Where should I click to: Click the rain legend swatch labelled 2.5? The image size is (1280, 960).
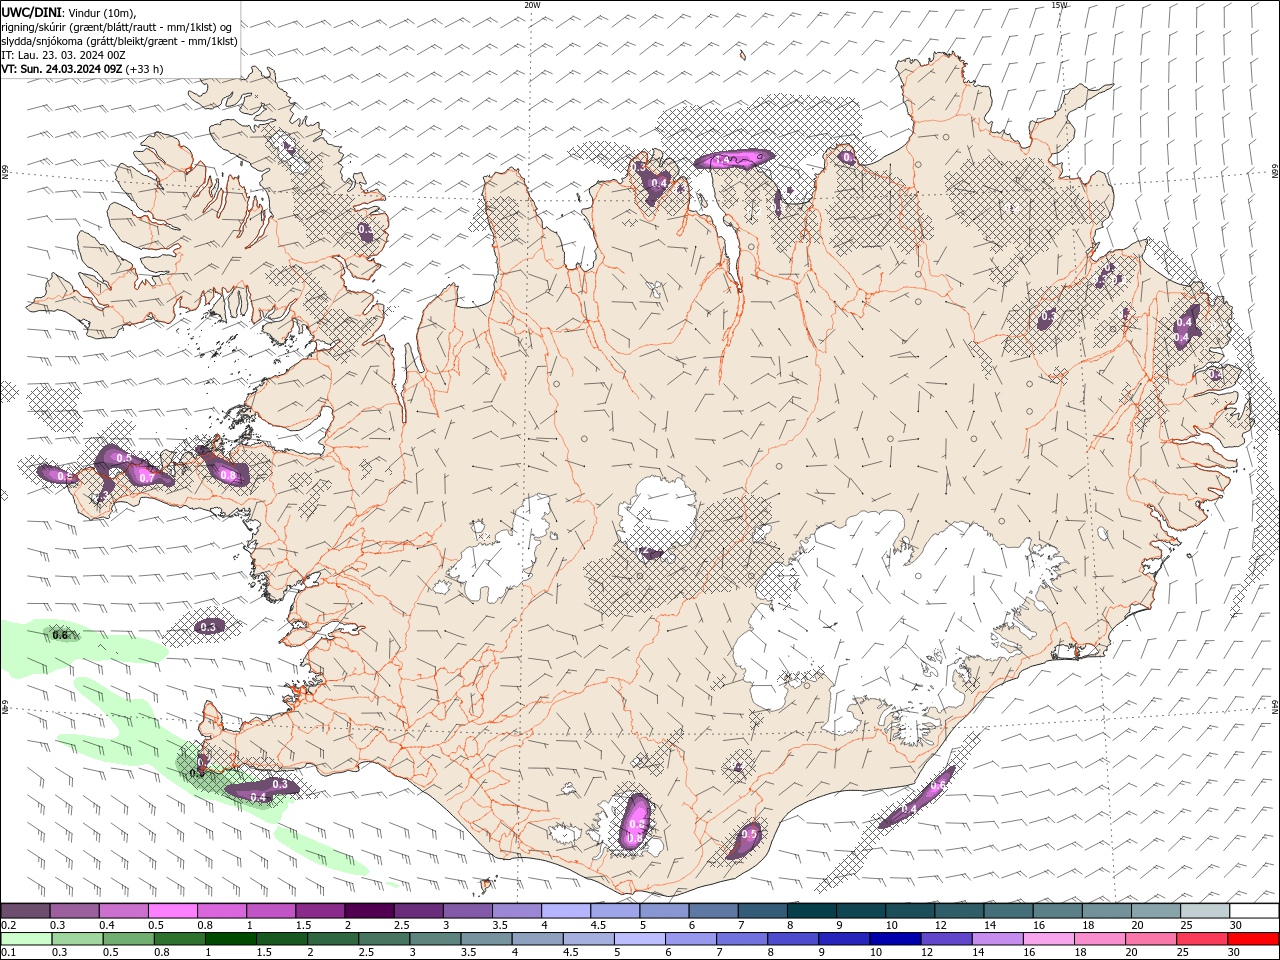tap(383, 939)
